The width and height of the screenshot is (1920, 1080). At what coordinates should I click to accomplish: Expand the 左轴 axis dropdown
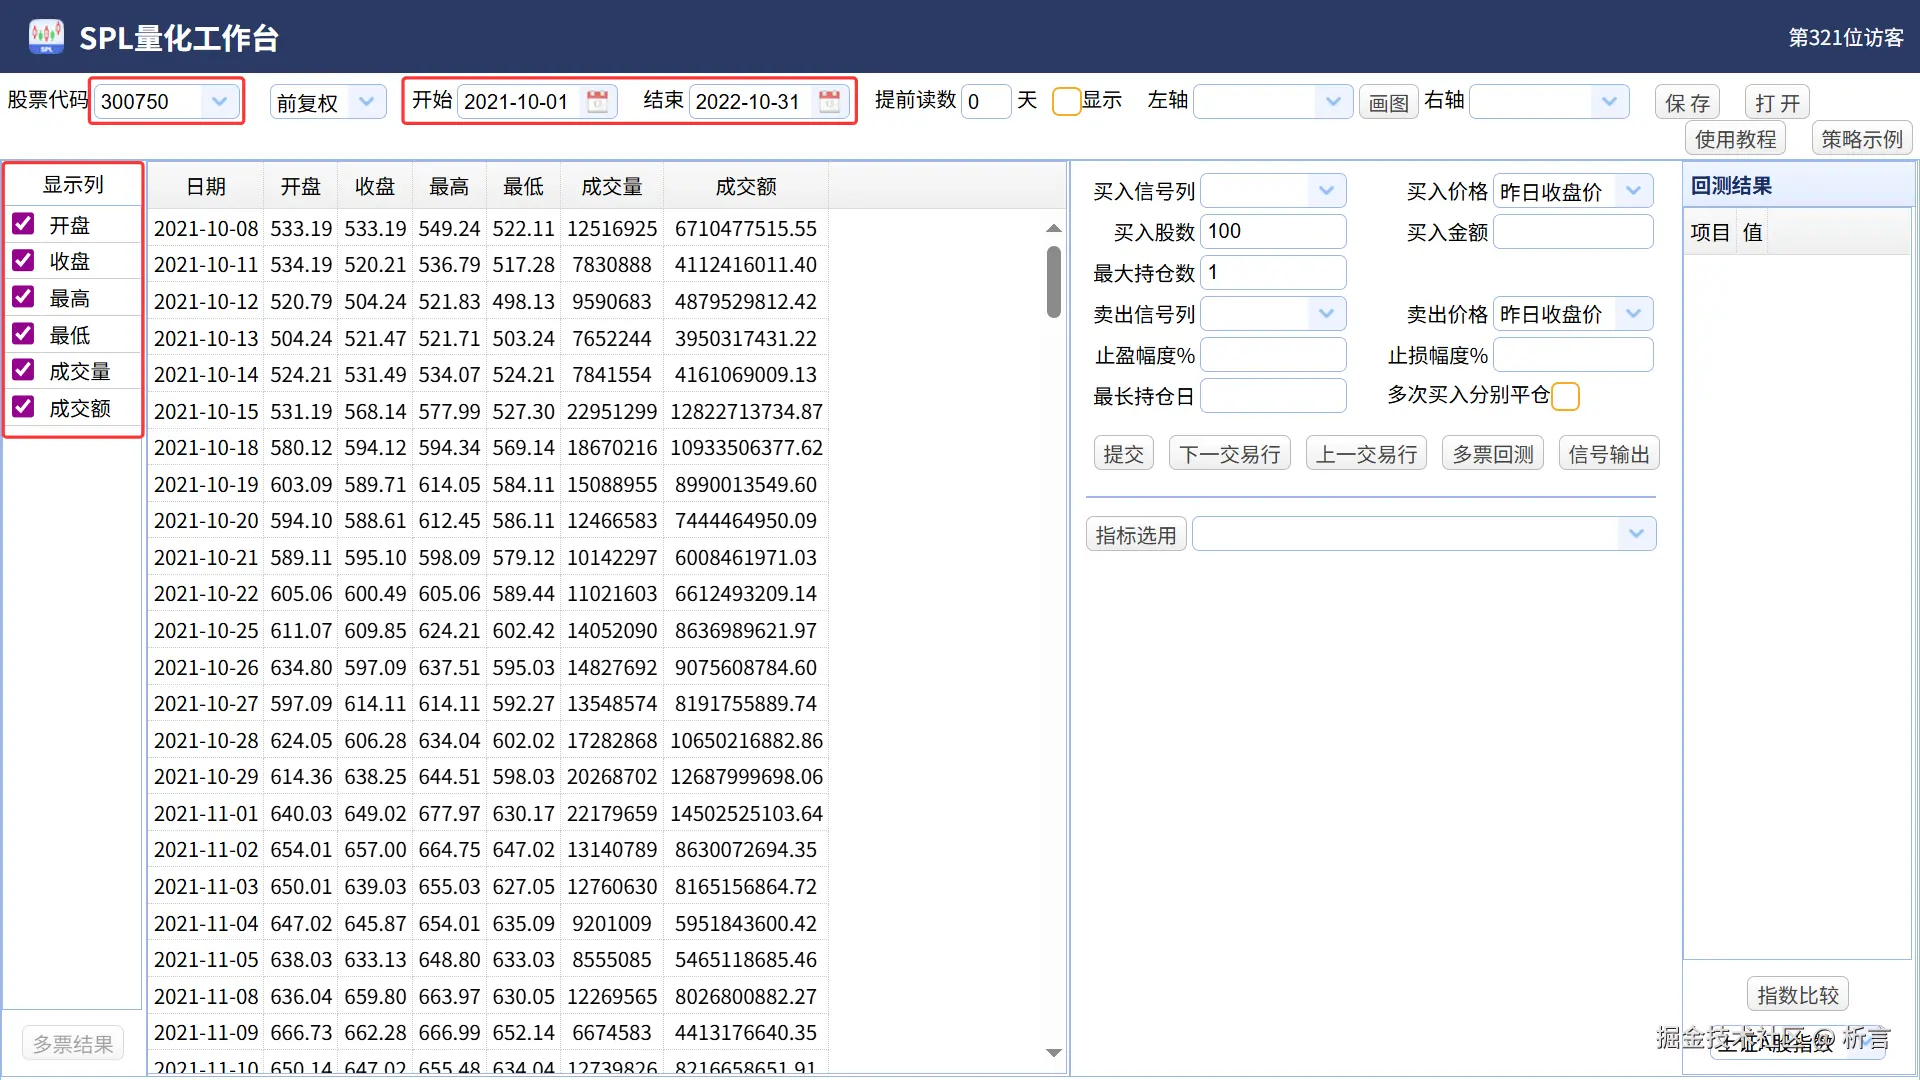[1333, 101]
